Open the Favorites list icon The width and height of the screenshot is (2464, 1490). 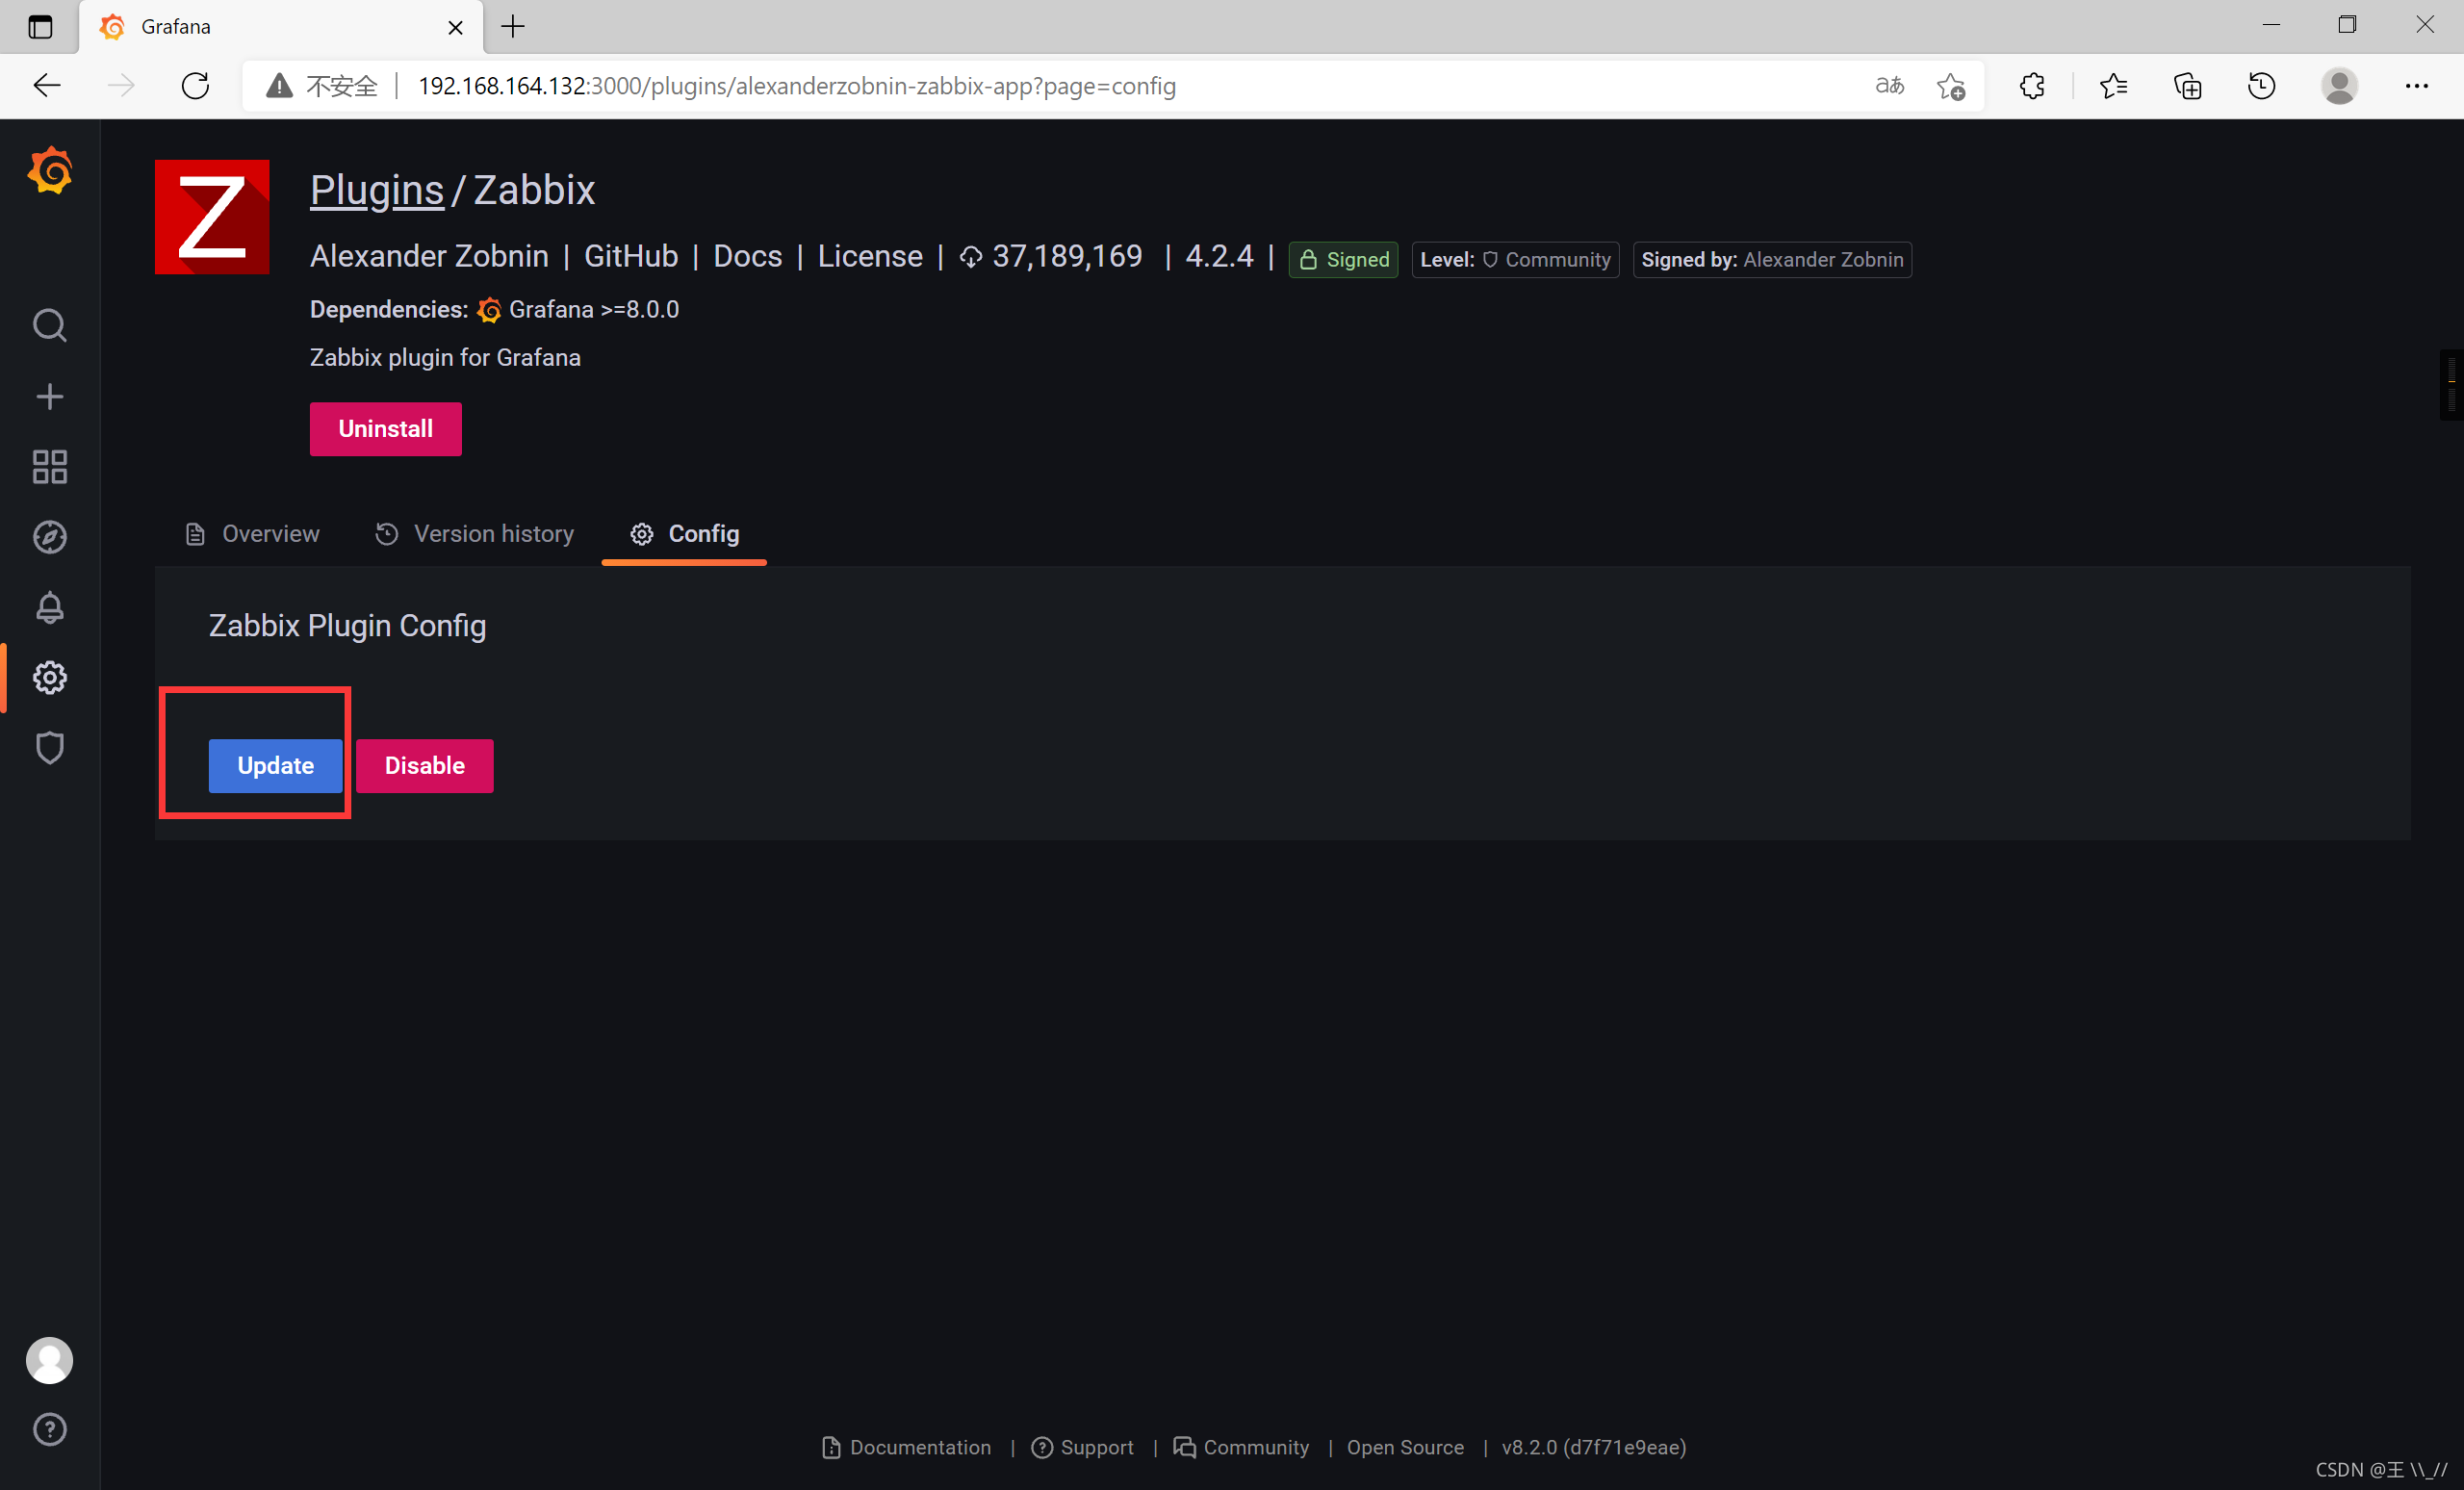2113,86
